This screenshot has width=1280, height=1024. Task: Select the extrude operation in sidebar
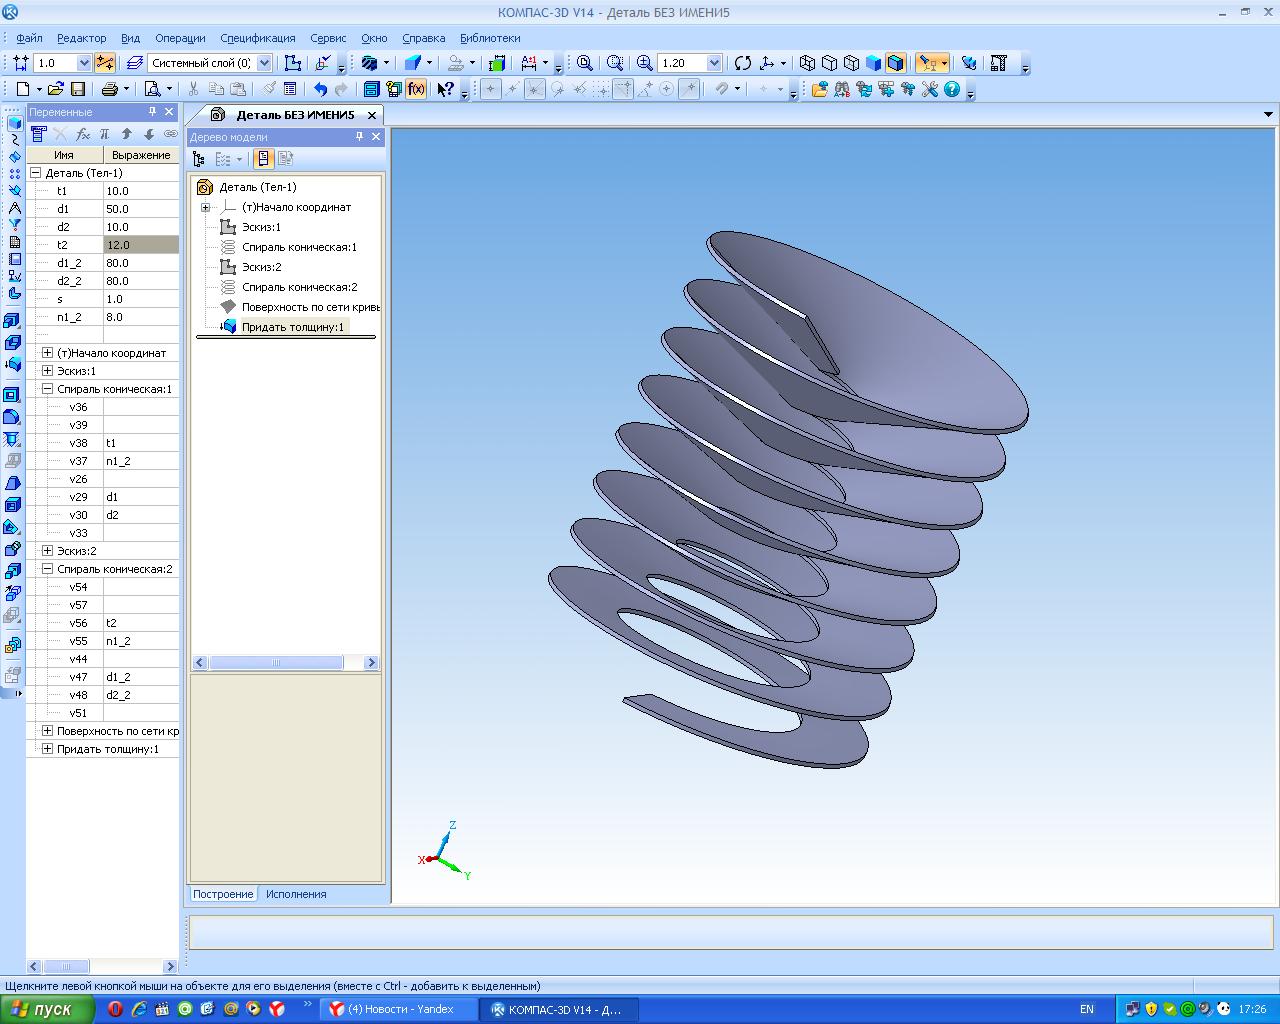coord(13,321)
